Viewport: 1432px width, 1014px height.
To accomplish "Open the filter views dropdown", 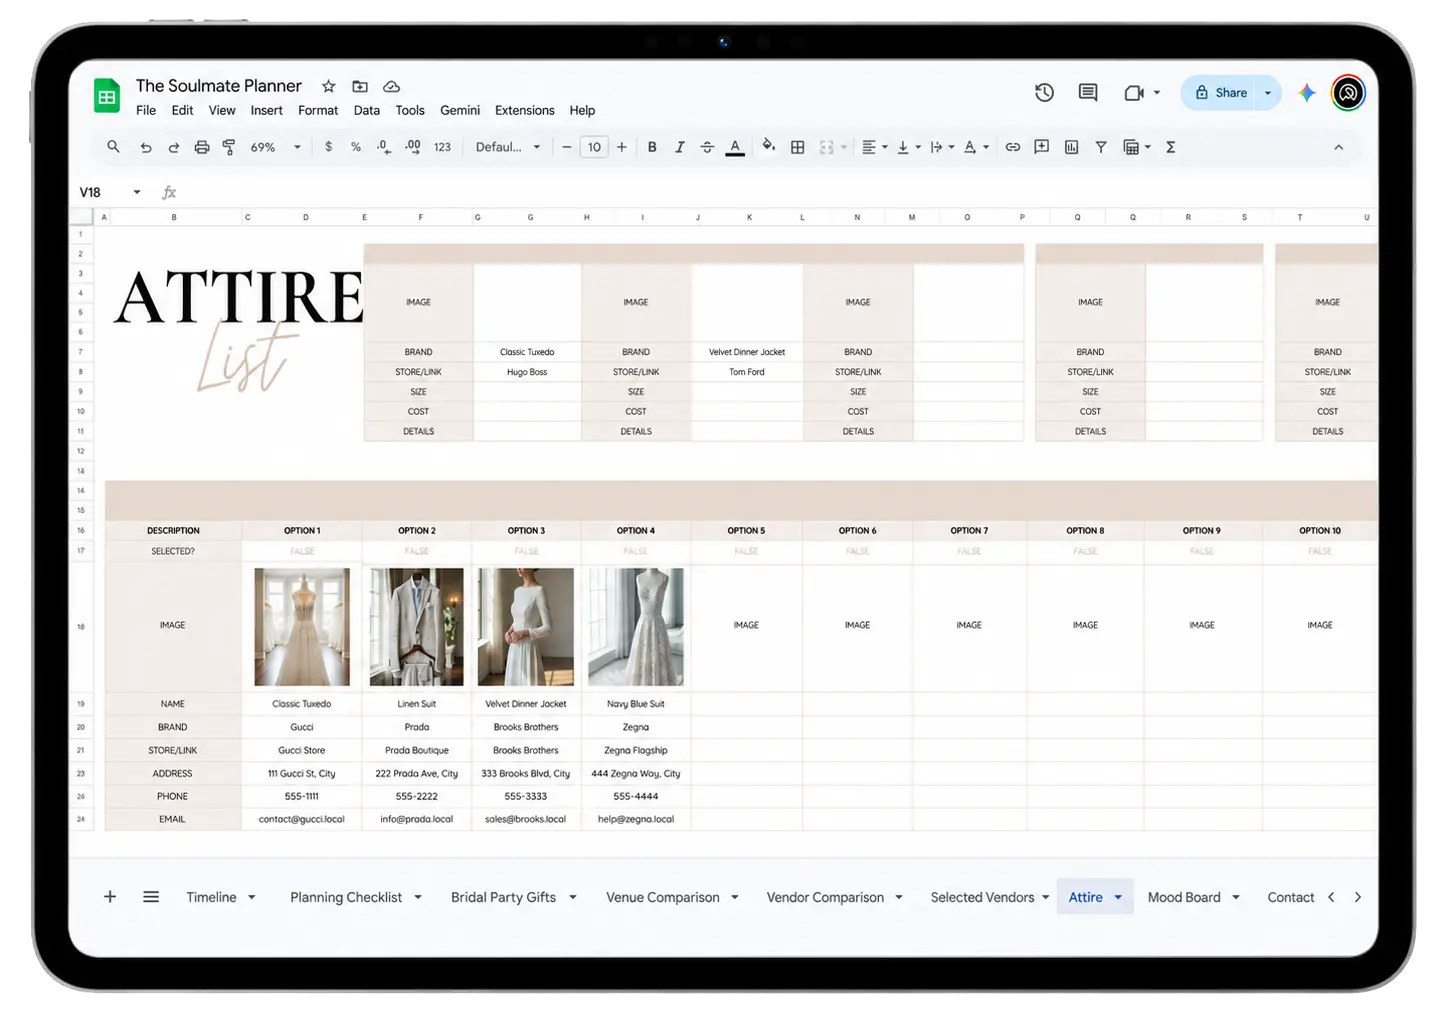I will click(1137, 147).
